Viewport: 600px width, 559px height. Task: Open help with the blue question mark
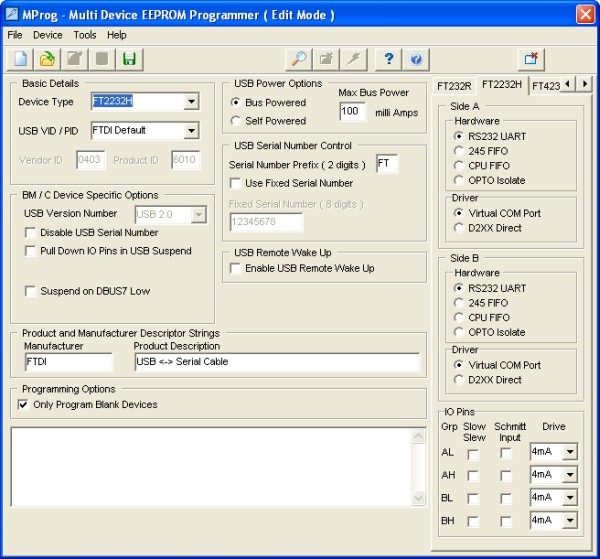pos(388,60)
